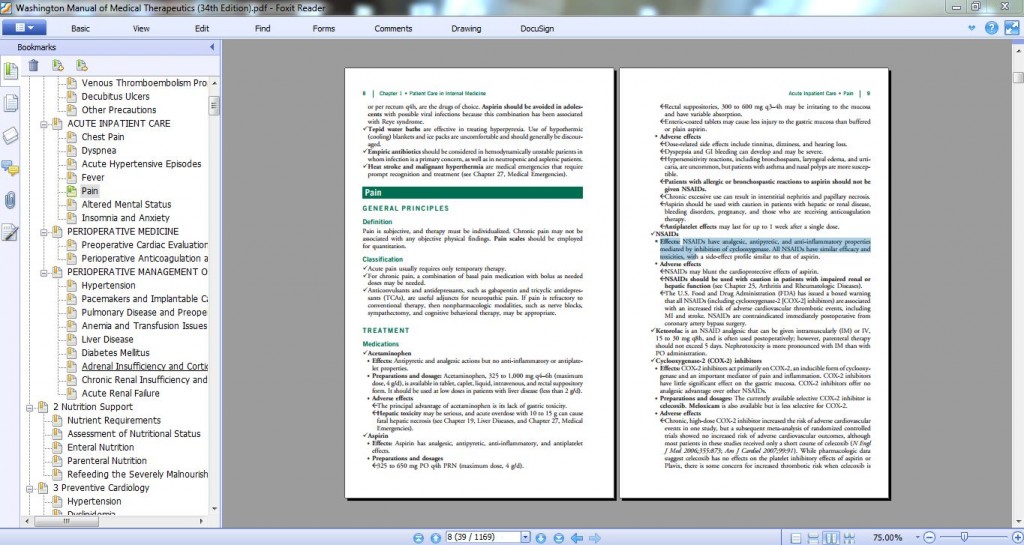The height and width of the screenshot is (545, 1024).
Task: Go to Acute Hypertensive Episodes bookmark
Action: coord(141,164)
